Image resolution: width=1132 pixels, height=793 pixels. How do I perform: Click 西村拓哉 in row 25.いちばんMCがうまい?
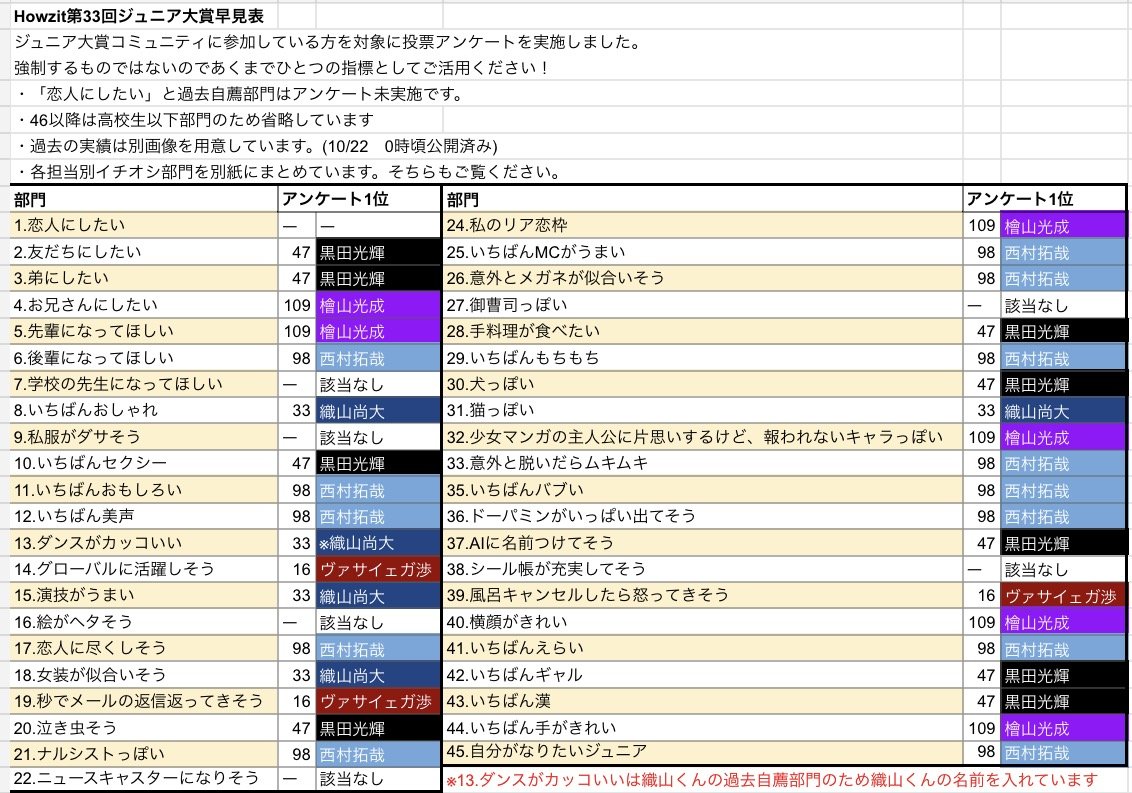1063,251
